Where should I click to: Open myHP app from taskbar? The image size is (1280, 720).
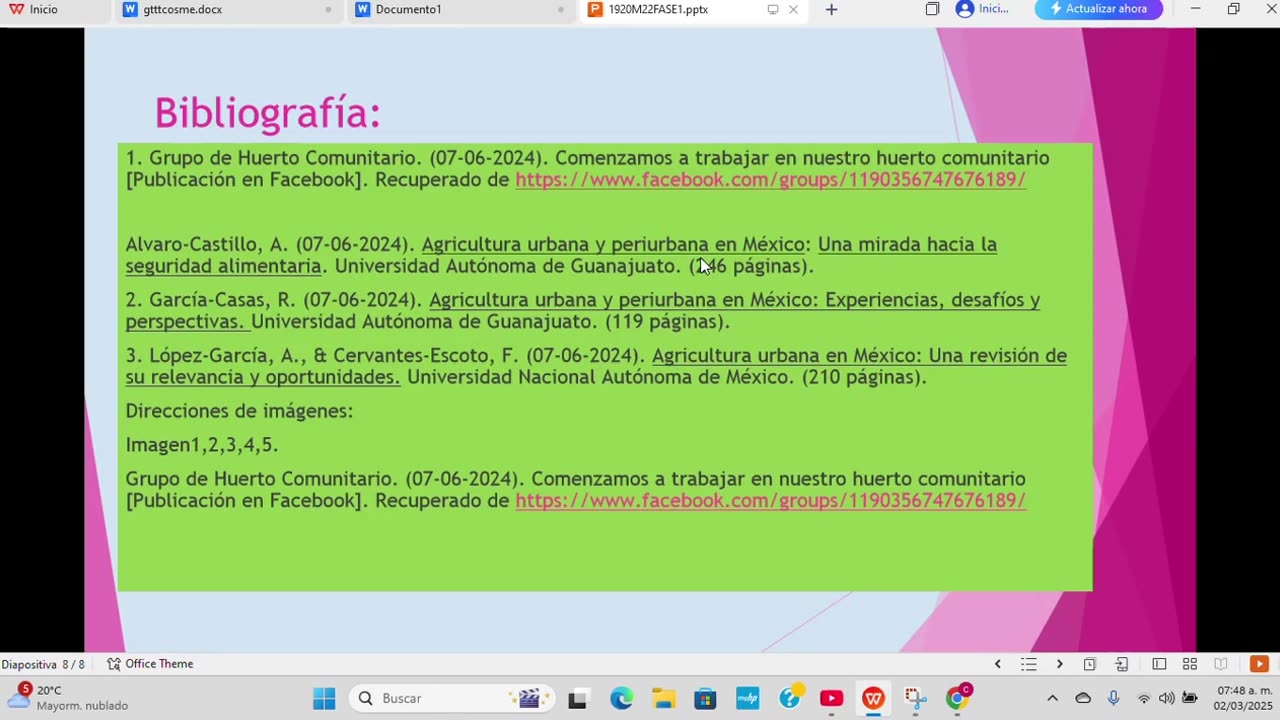click(747, 699)
